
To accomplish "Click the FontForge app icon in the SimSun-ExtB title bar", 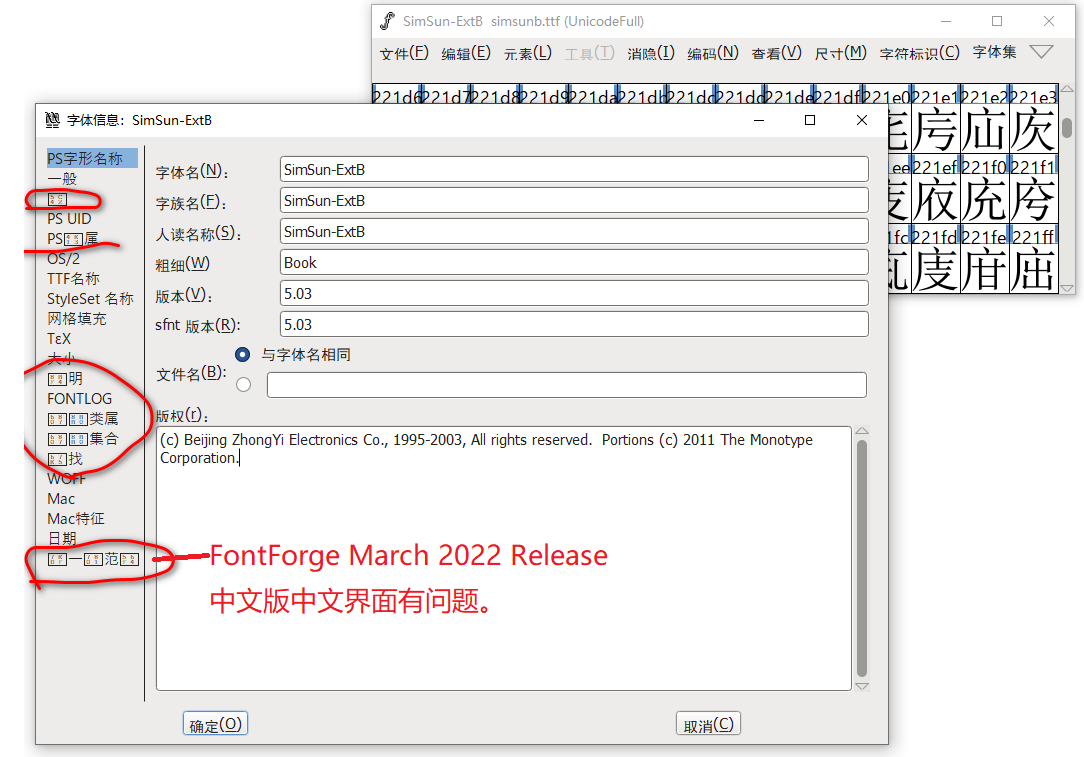I will 388,20.
